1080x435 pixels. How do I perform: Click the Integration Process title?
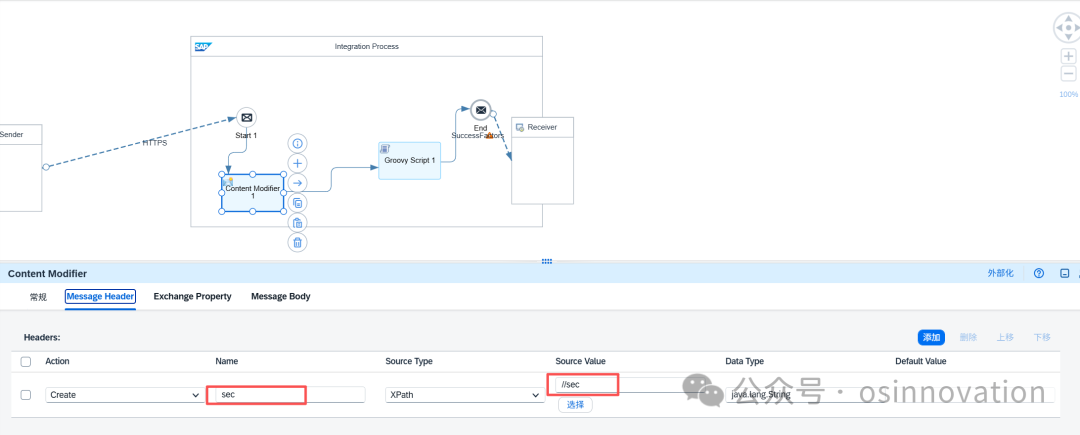point(366,47)
